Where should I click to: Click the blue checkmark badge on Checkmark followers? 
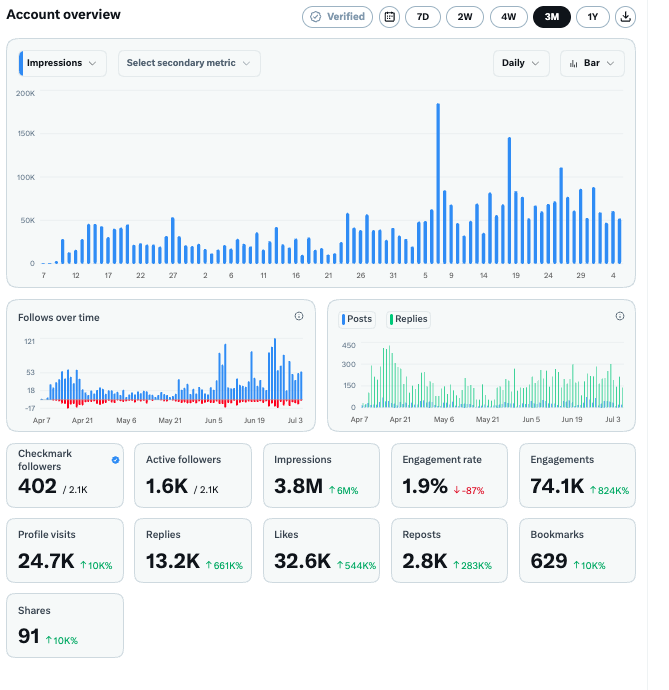pos(115,460)
